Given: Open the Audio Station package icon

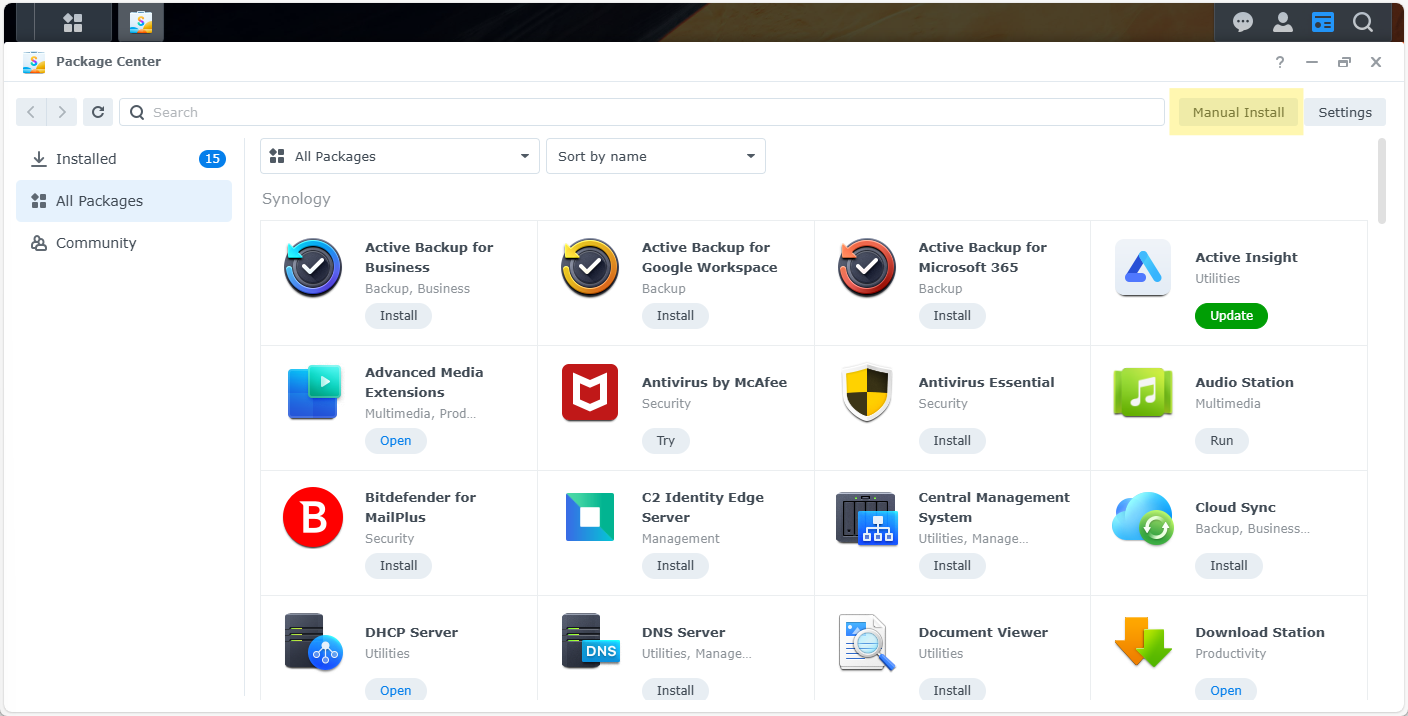Looking at the screenshot, I should pyautogui.click(x=1143, y=393).
